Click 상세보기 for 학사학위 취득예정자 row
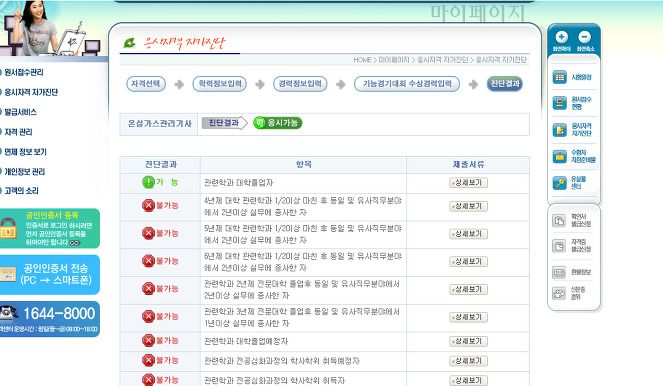The height and width of the screenshot is (386, 663). (468, 361)
